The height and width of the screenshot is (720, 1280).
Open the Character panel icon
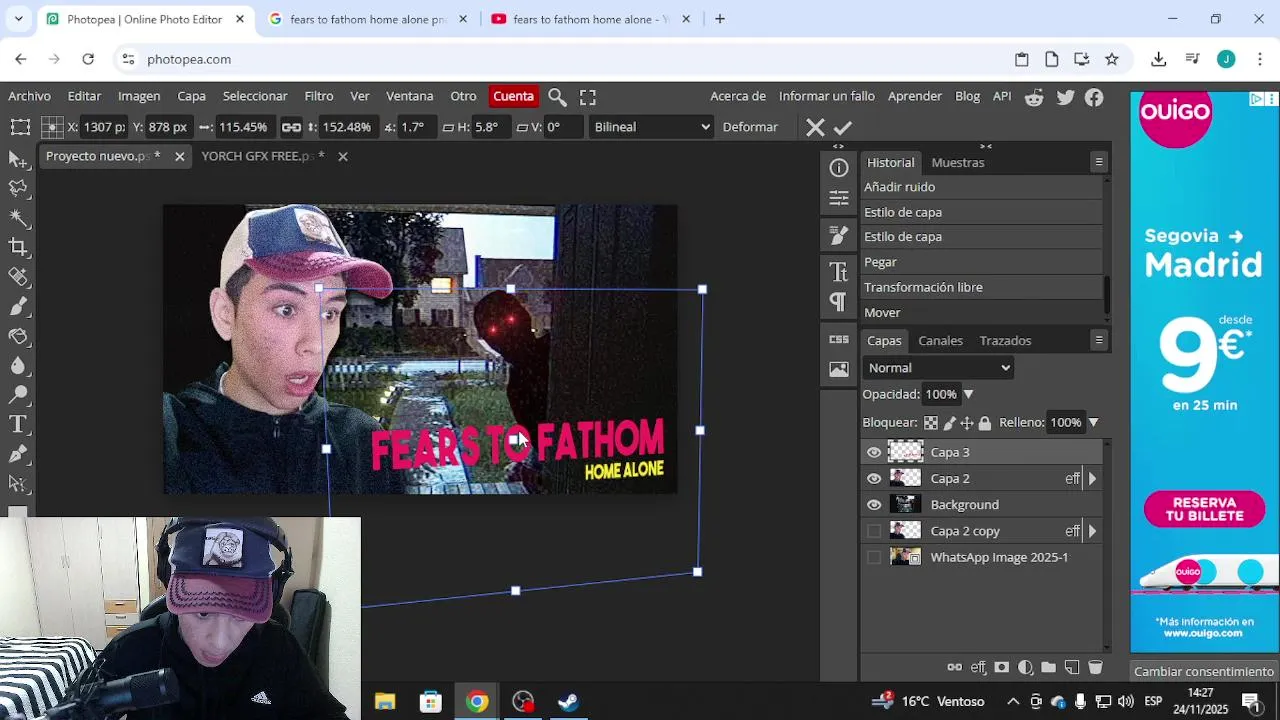point(839,272)
